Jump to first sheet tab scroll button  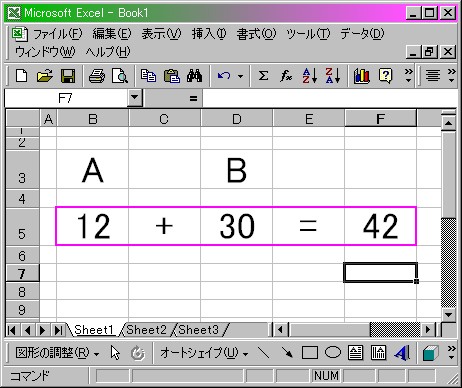click(x=12, y=330)
